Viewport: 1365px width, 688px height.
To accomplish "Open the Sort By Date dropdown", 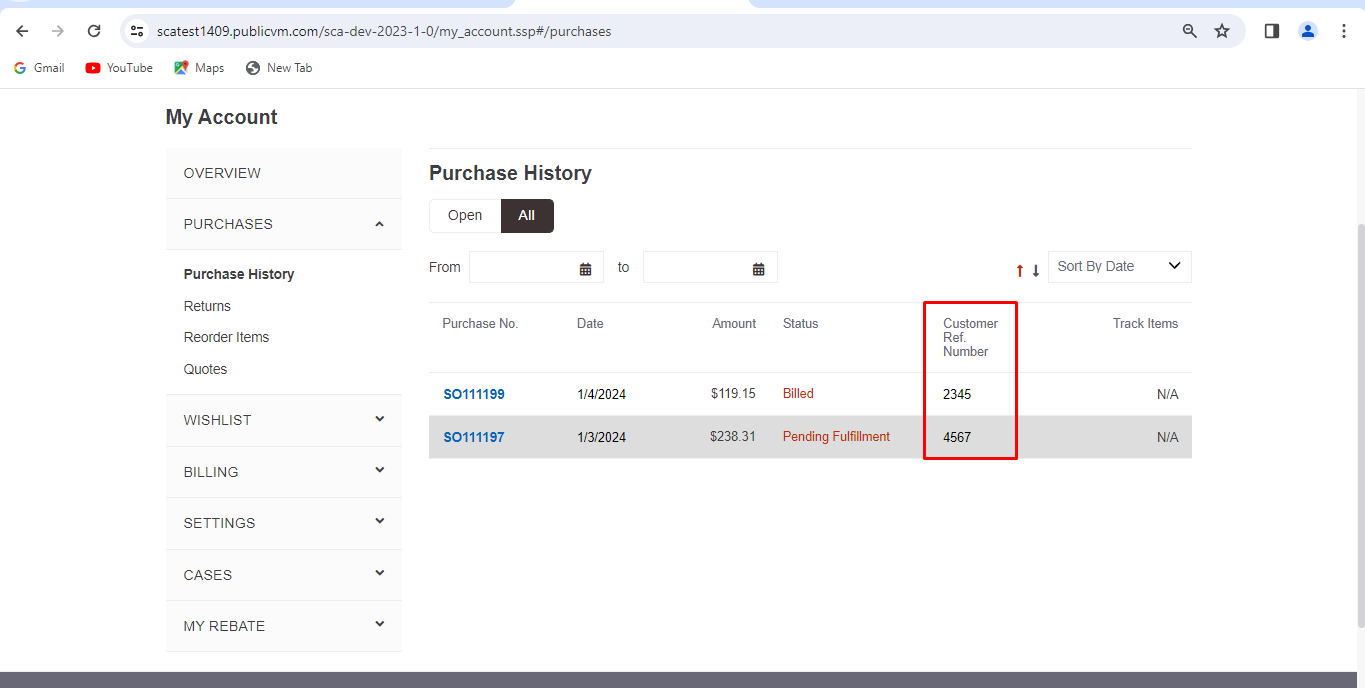I will pyautogui.click(x=1119, y=267).
